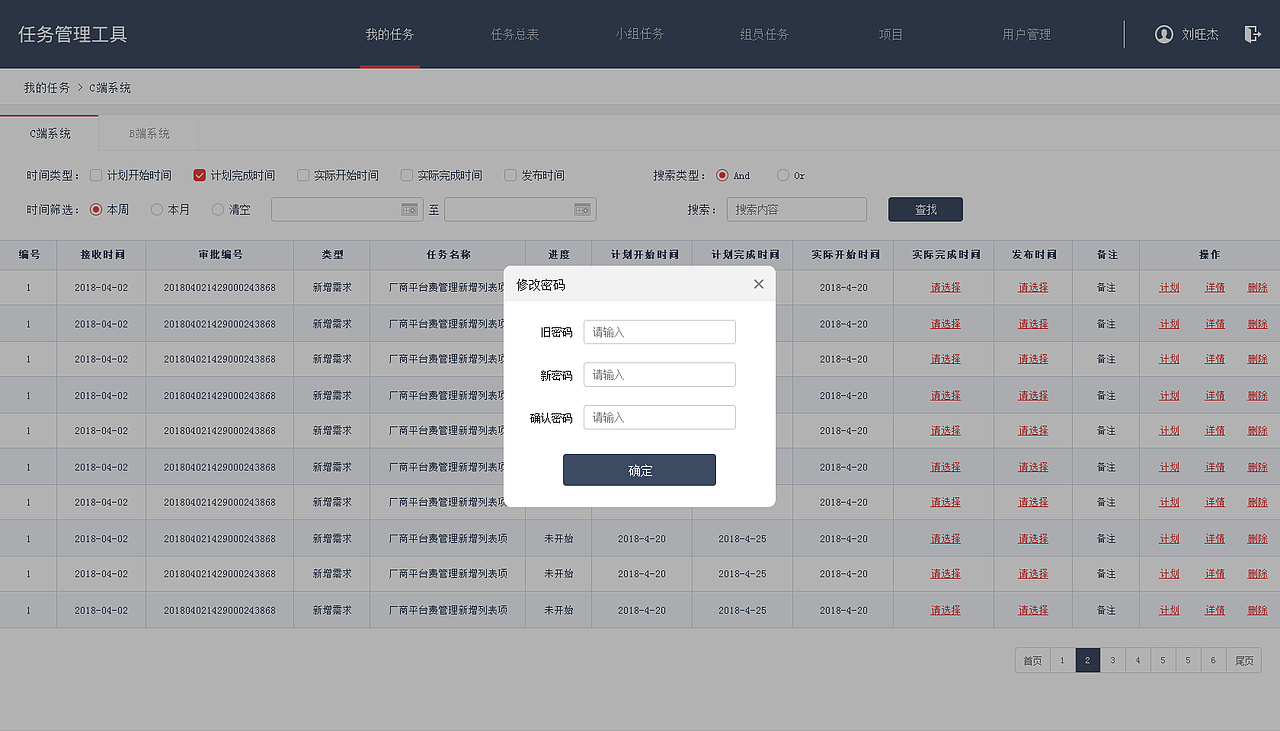This screenshot has width=1280, height=731.
Task: Open 详情 link in the first row
Action: coord(1213,286)
